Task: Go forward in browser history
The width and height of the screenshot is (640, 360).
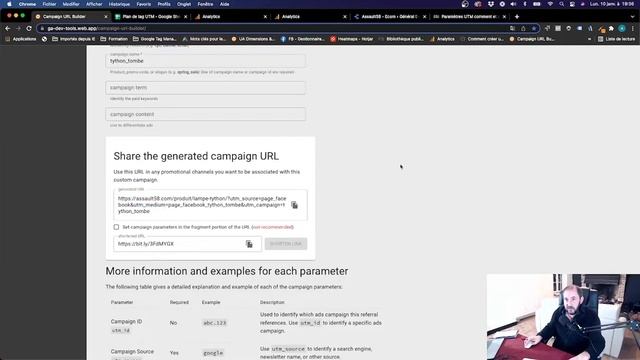Action: point(18,29)
